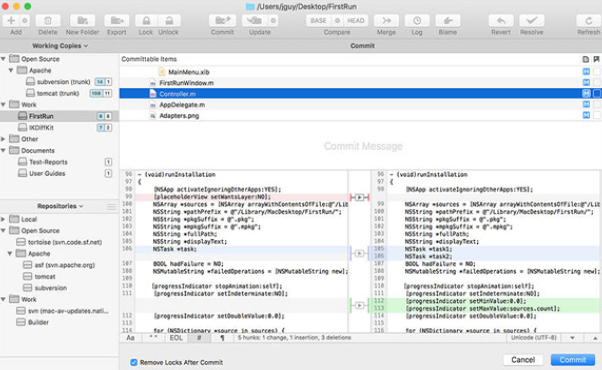The image size is (602, 370).
Task: Apply the blue change hunk arrow
Action: coord(359,253)
